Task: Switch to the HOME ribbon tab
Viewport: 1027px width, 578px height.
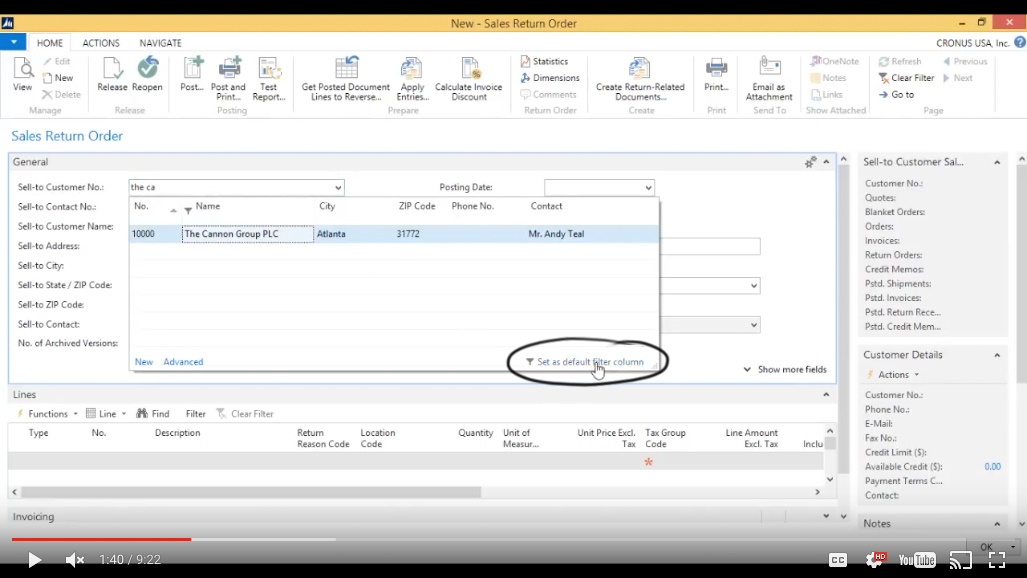Action: pos(50,43)
